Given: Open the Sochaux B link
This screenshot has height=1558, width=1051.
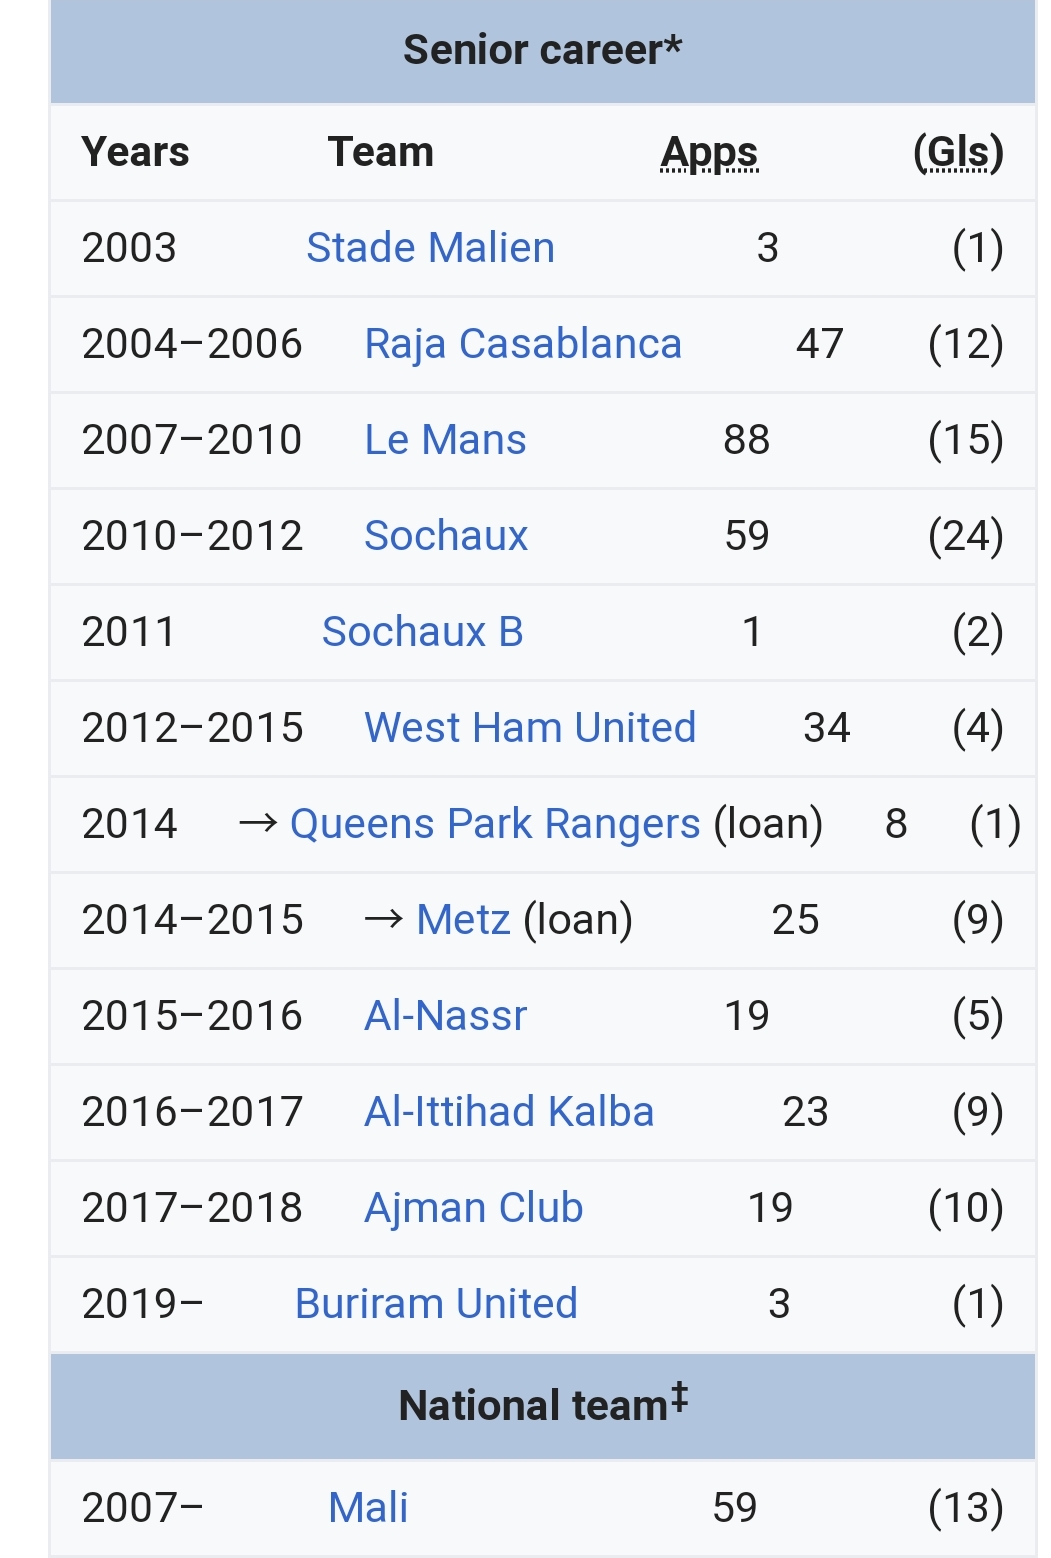Looking at the screenshot, I should 422,631.
